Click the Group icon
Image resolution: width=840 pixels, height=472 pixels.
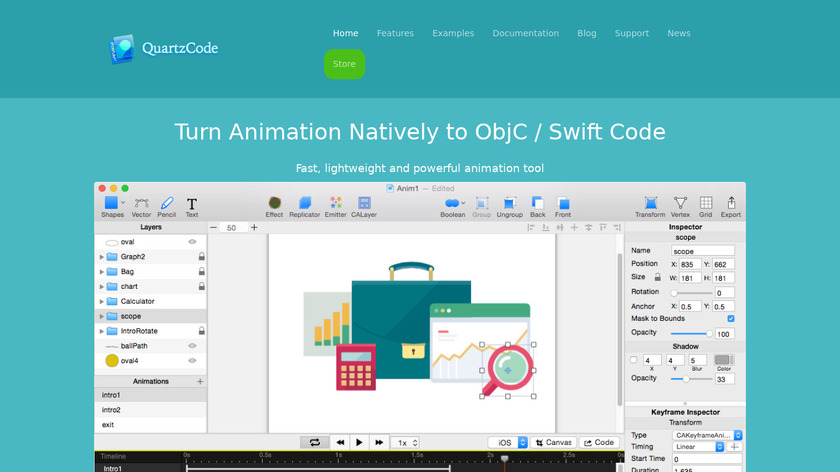[482, 203]
